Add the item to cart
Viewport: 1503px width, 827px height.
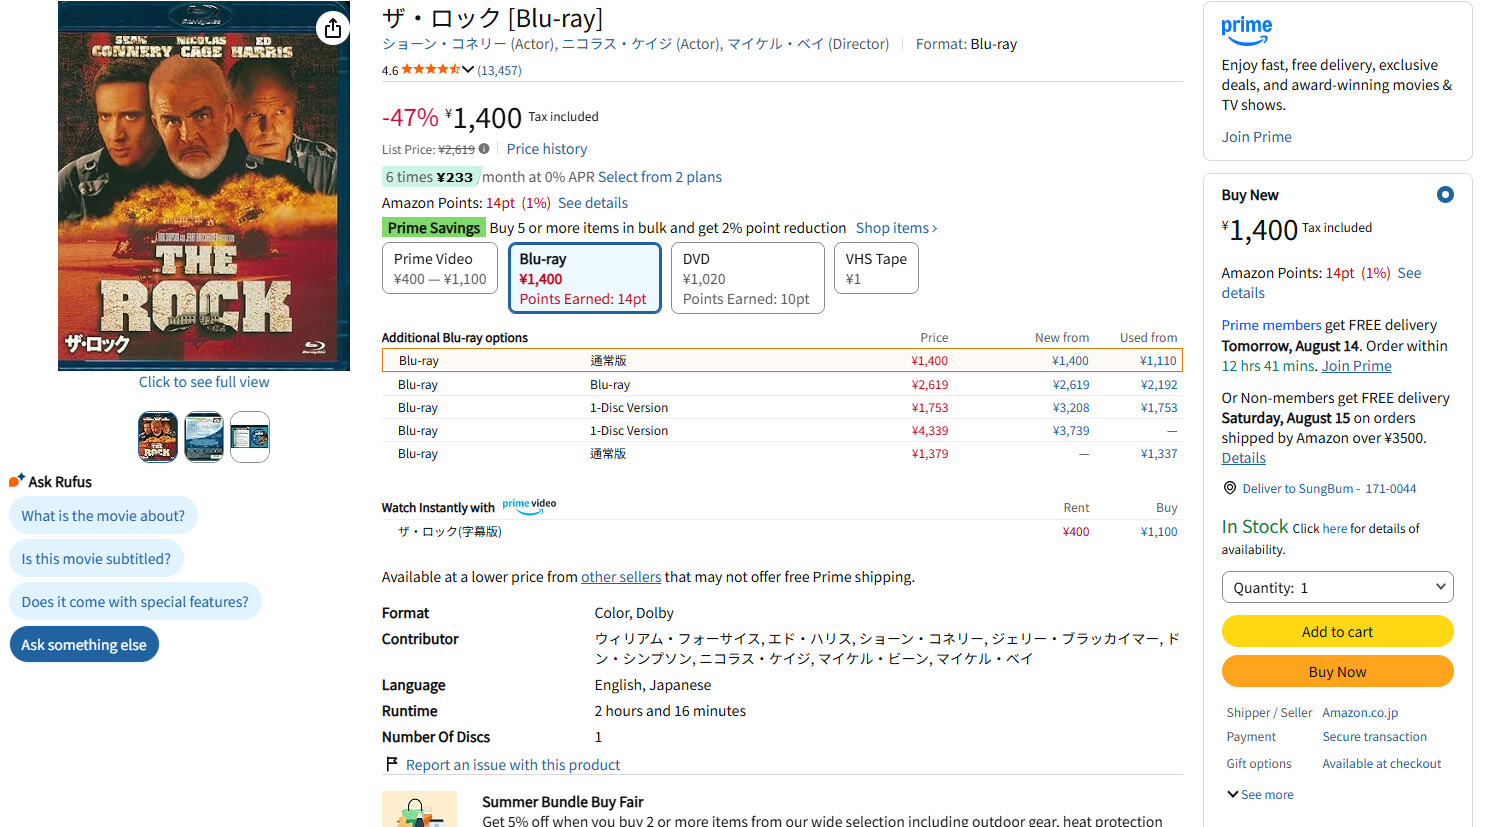click(x=1337, y=631)
